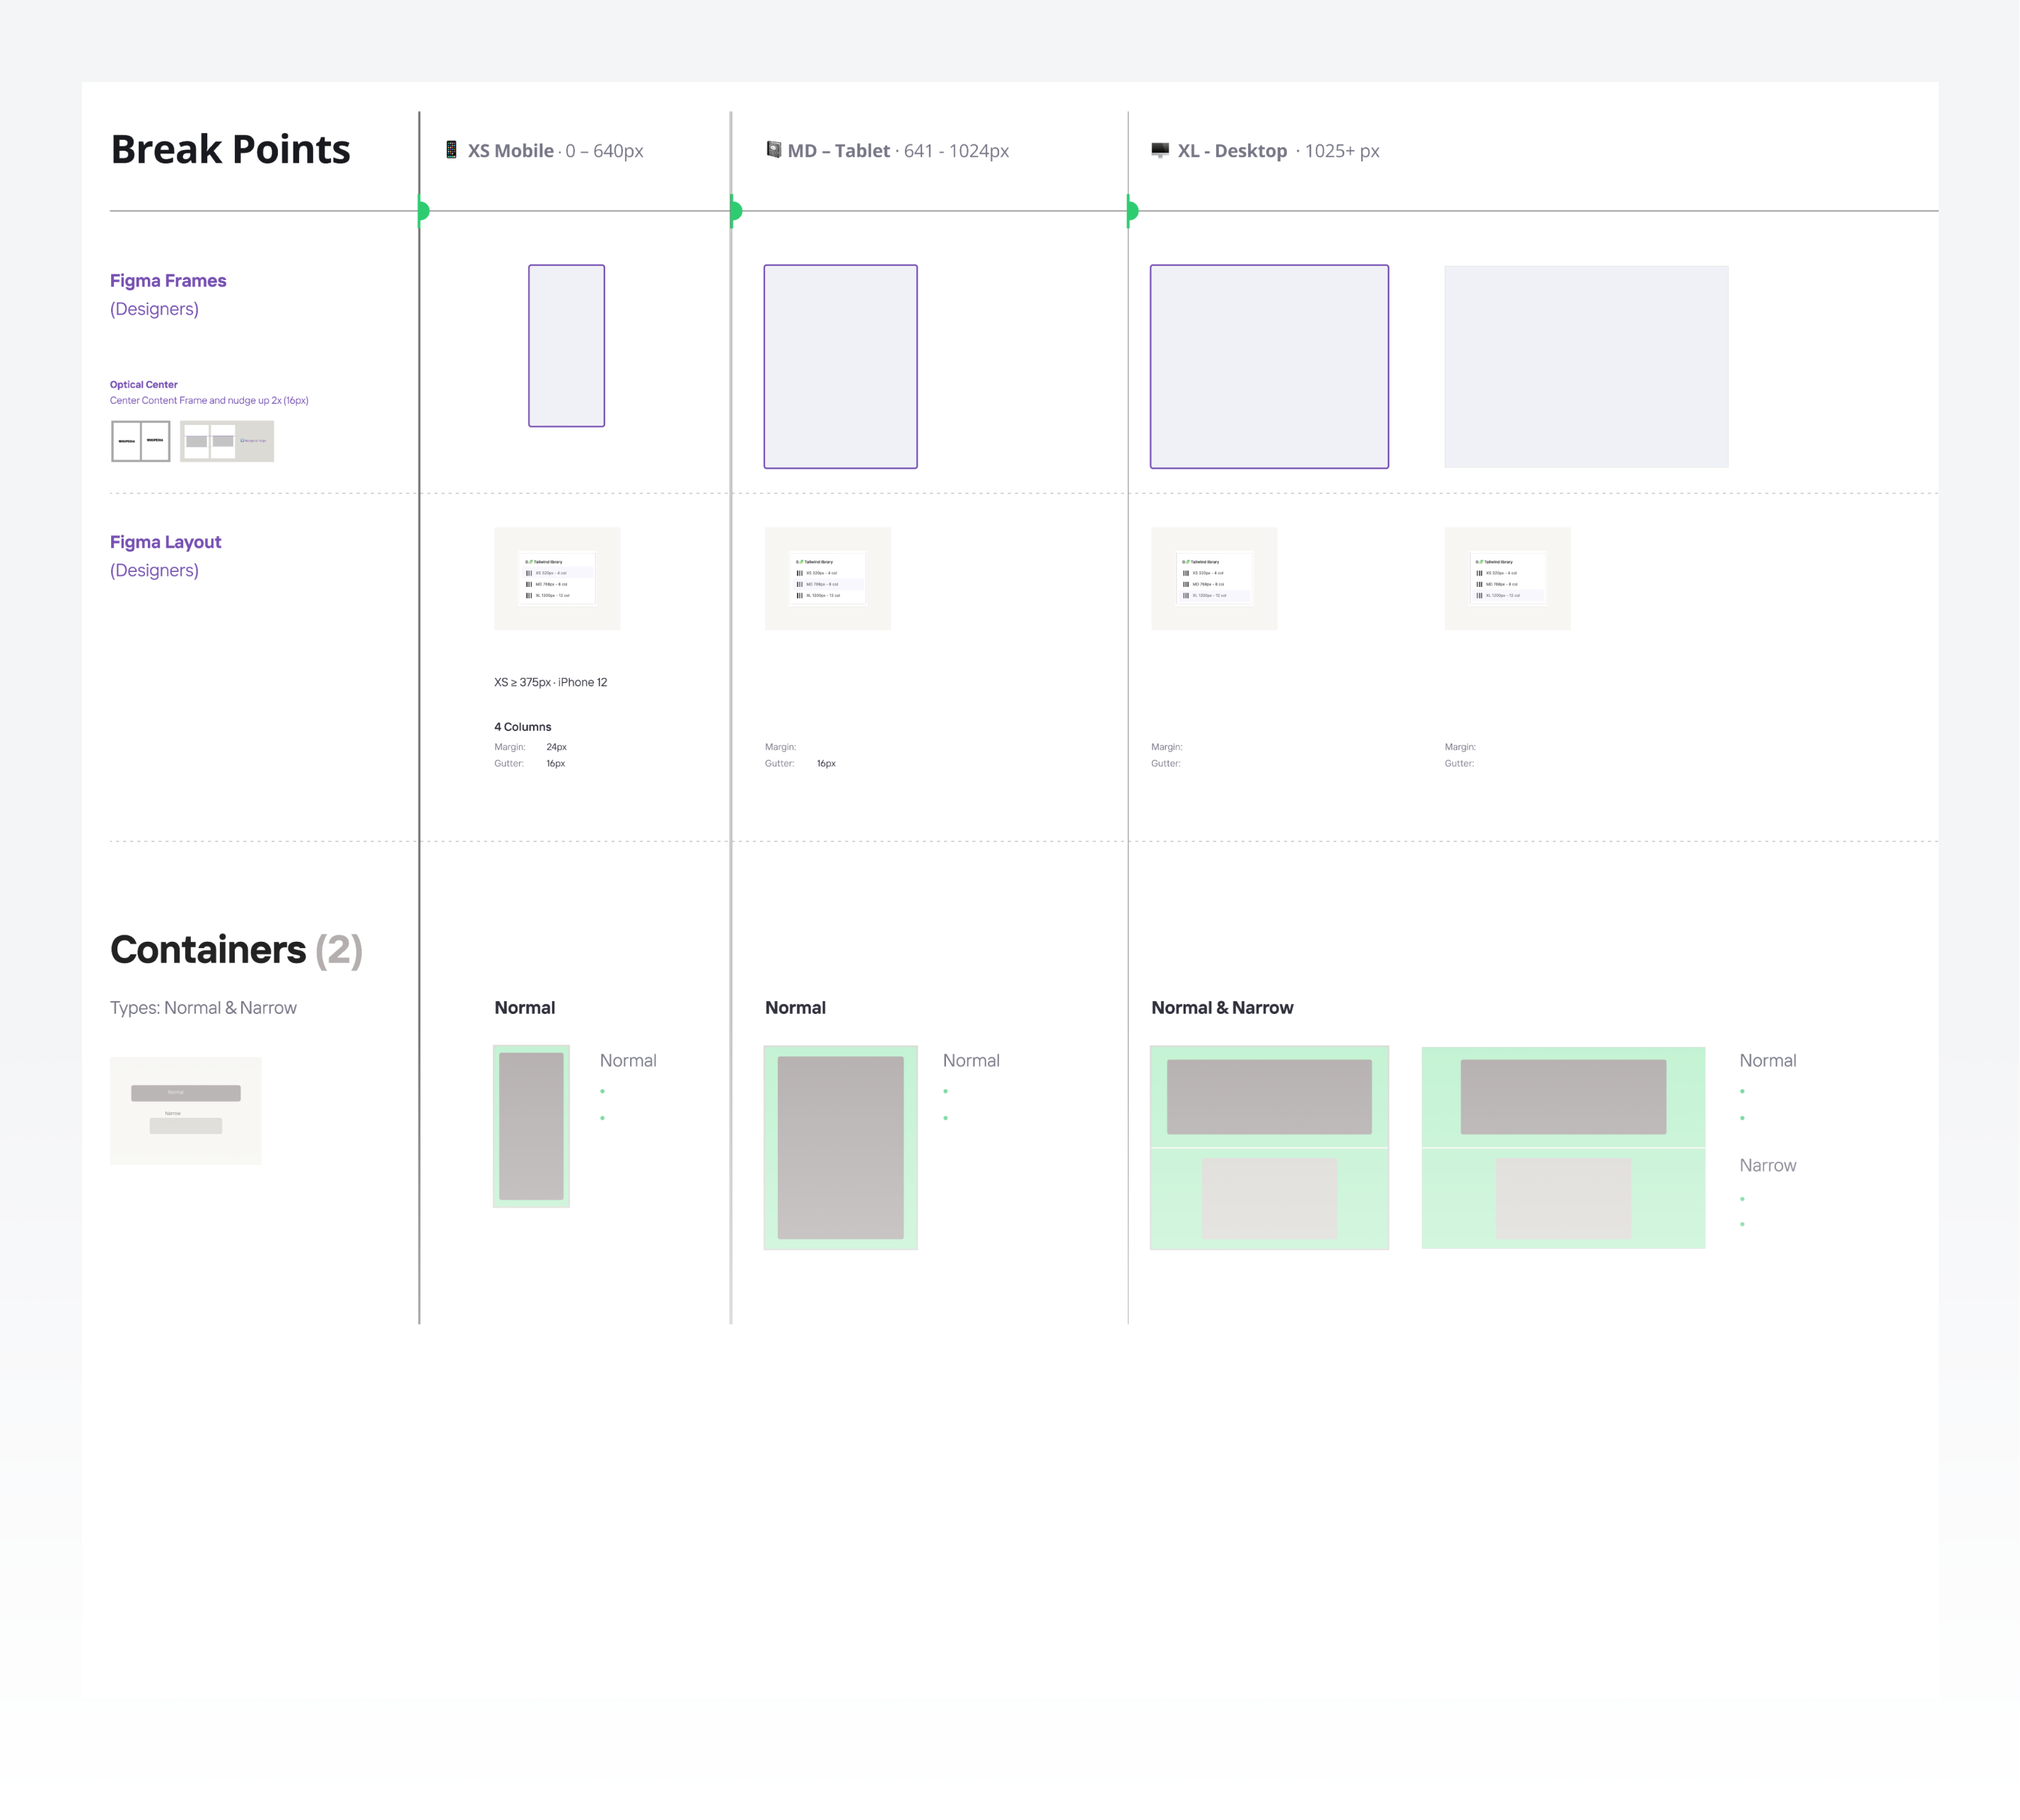Select the green mobile Normal container diagram

point(531,1126)
